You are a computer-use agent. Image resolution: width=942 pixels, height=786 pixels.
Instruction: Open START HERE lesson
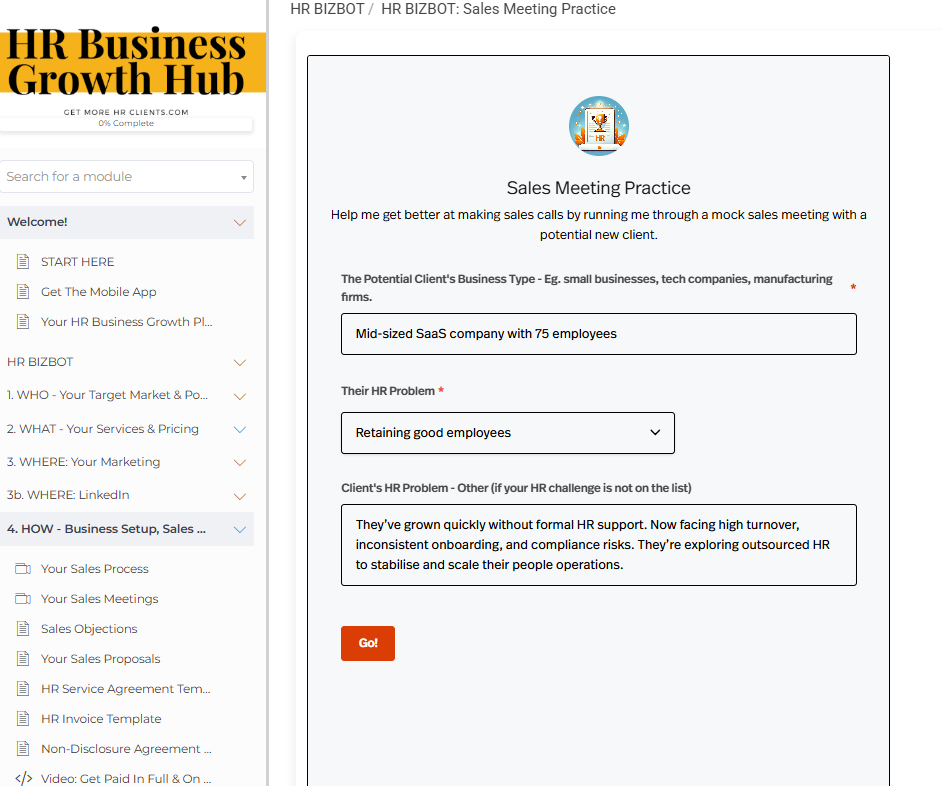(x=77, y=261)
